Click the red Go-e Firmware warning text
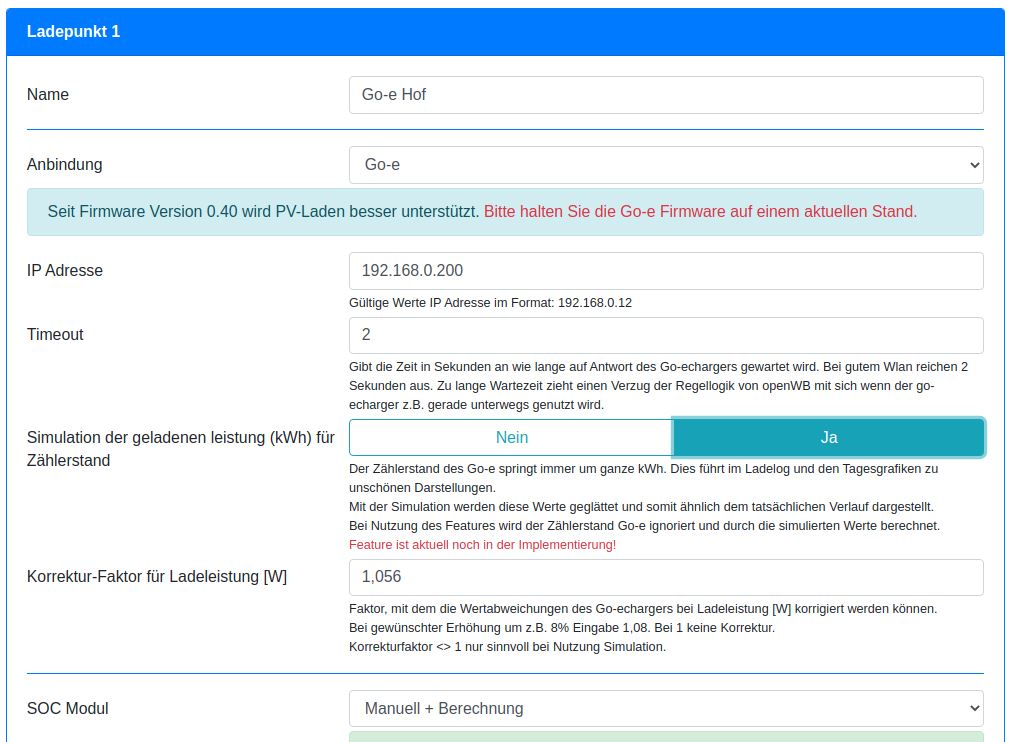This screenshot has height=742, width=1011. pyautogui.click(x=700, y=211)
